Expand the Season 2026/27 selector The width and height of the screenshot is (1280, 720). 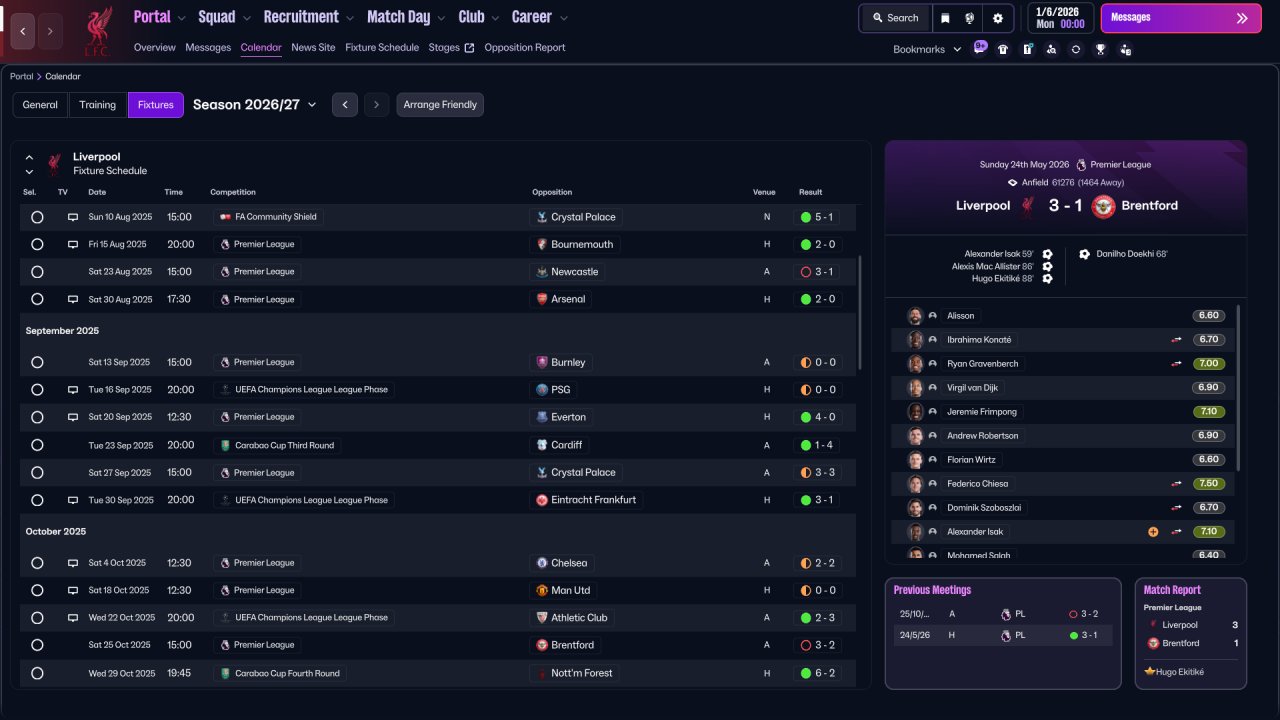point(255,105)
